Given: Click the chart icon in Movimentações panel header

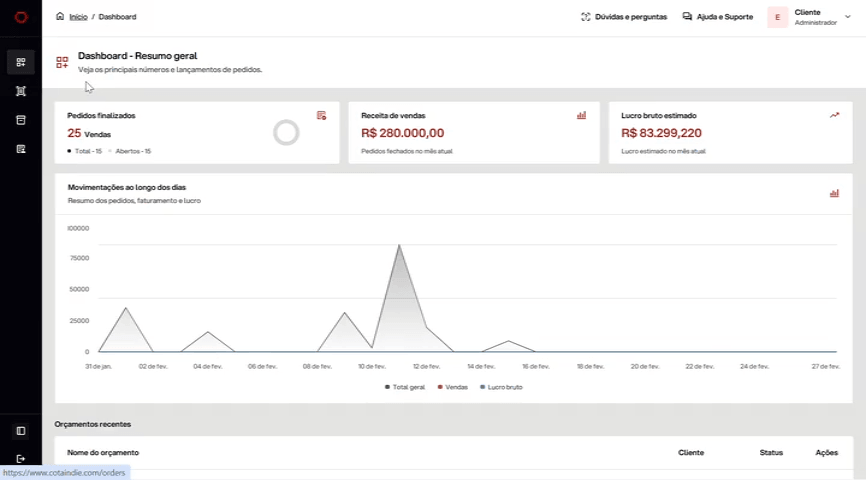Looking at the screenshot, I should click(835, 193).
